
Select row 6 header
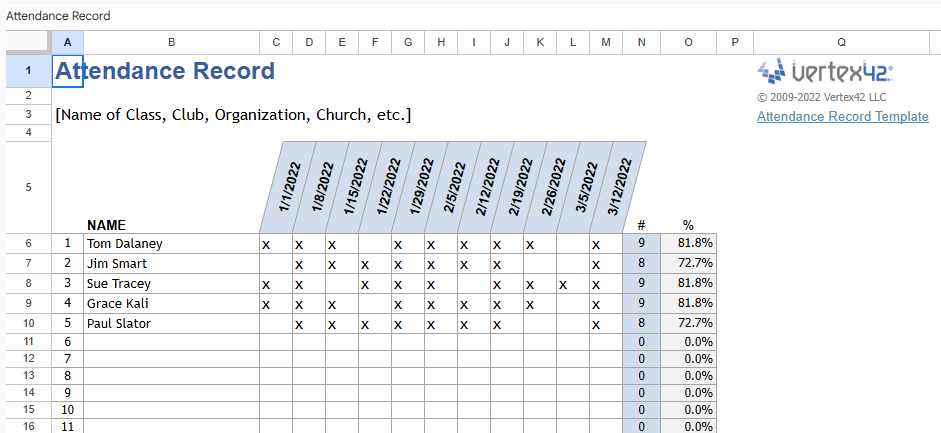[x=28, y=244]
